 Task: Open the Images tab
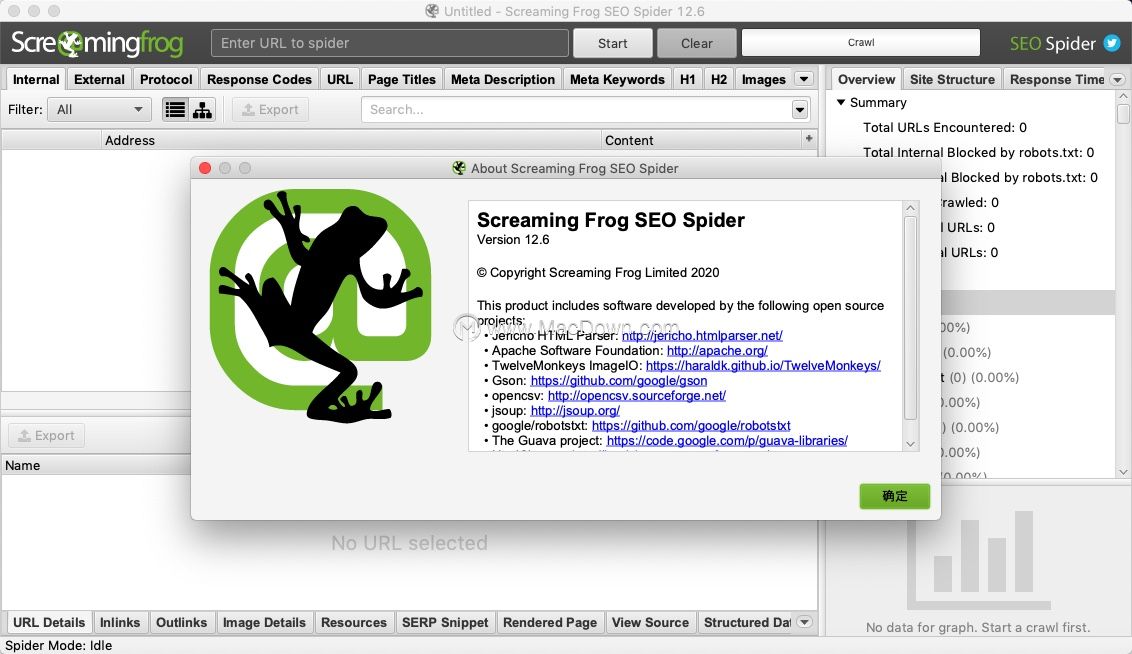click(764, 79)
